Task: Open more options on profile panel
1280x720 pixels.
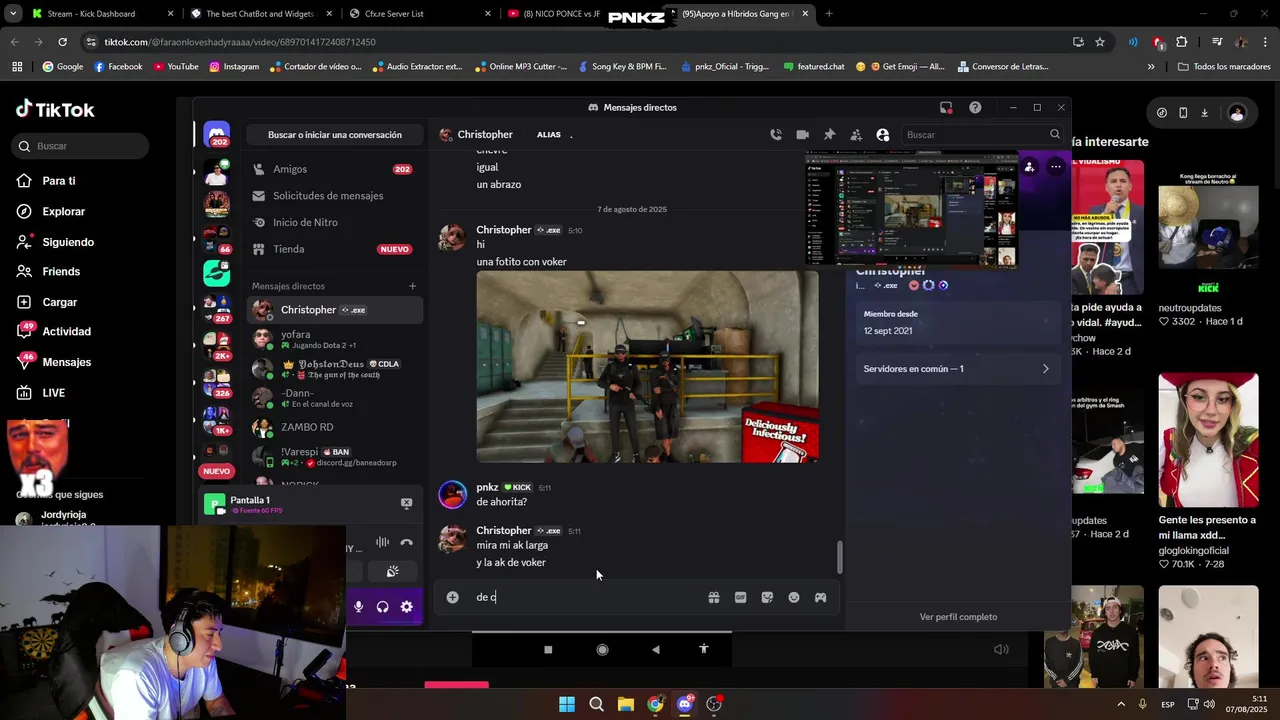Action: tap(1055, 167)
